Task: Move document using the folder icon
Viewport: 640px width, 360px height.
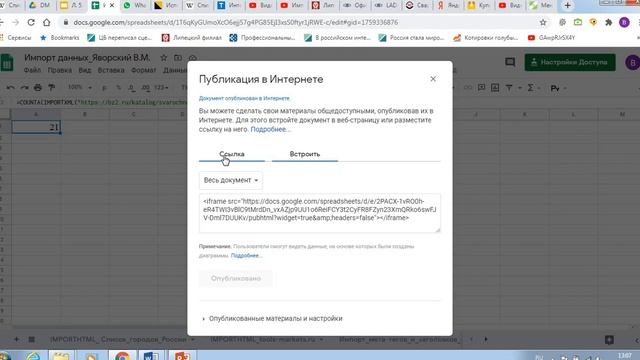Action: (178, 58)
